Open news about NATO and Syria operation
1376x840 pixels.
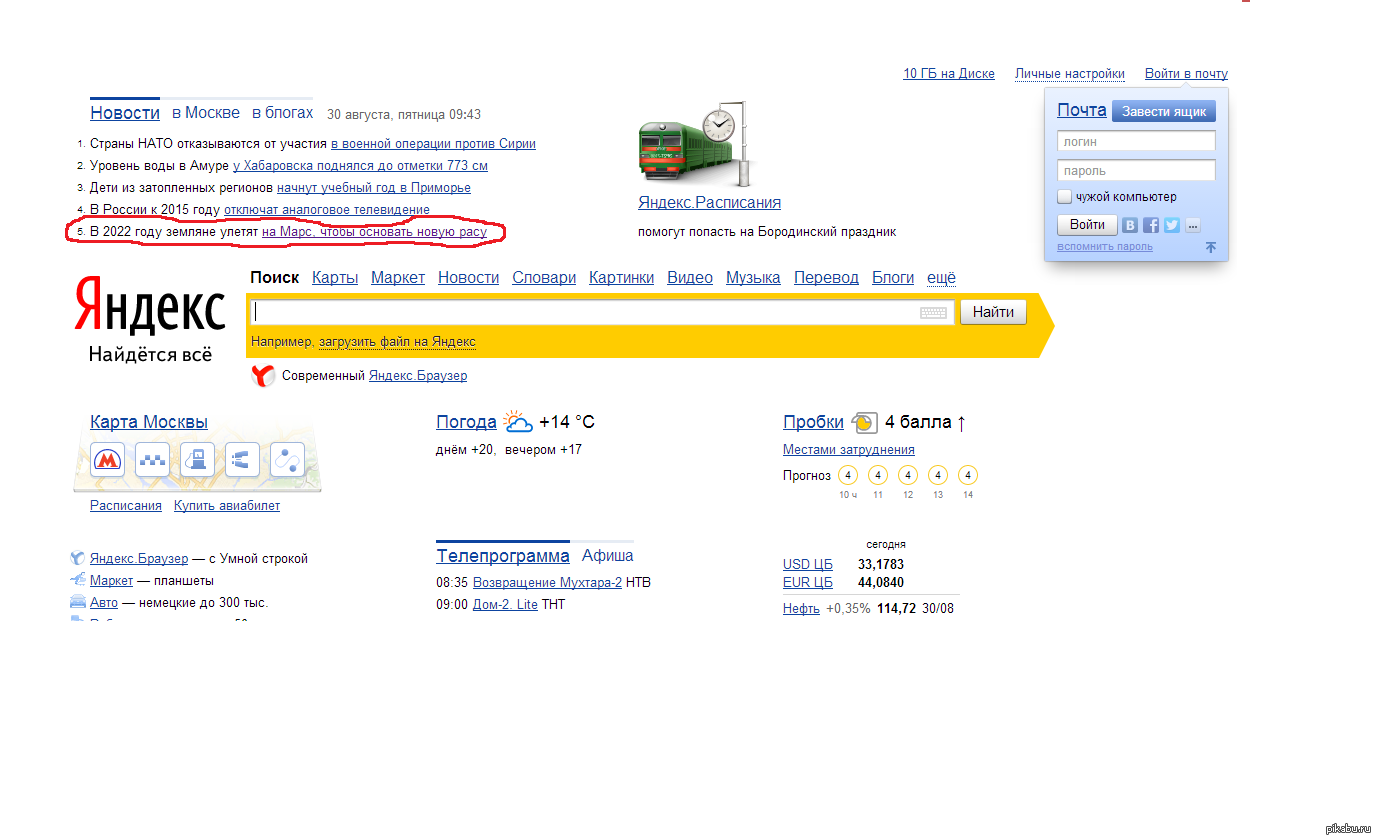coord(433,144)
